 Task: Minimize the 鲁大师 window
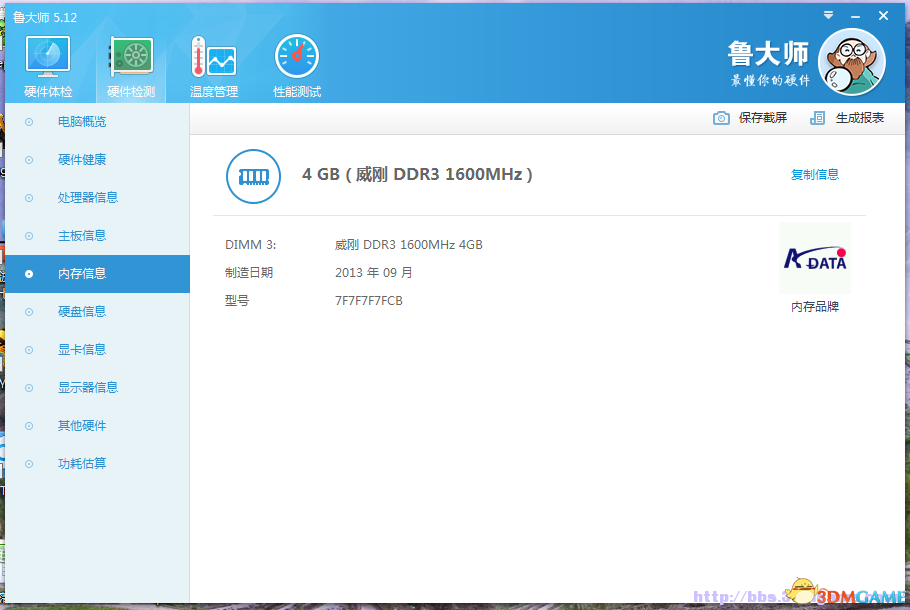point(855,17)
